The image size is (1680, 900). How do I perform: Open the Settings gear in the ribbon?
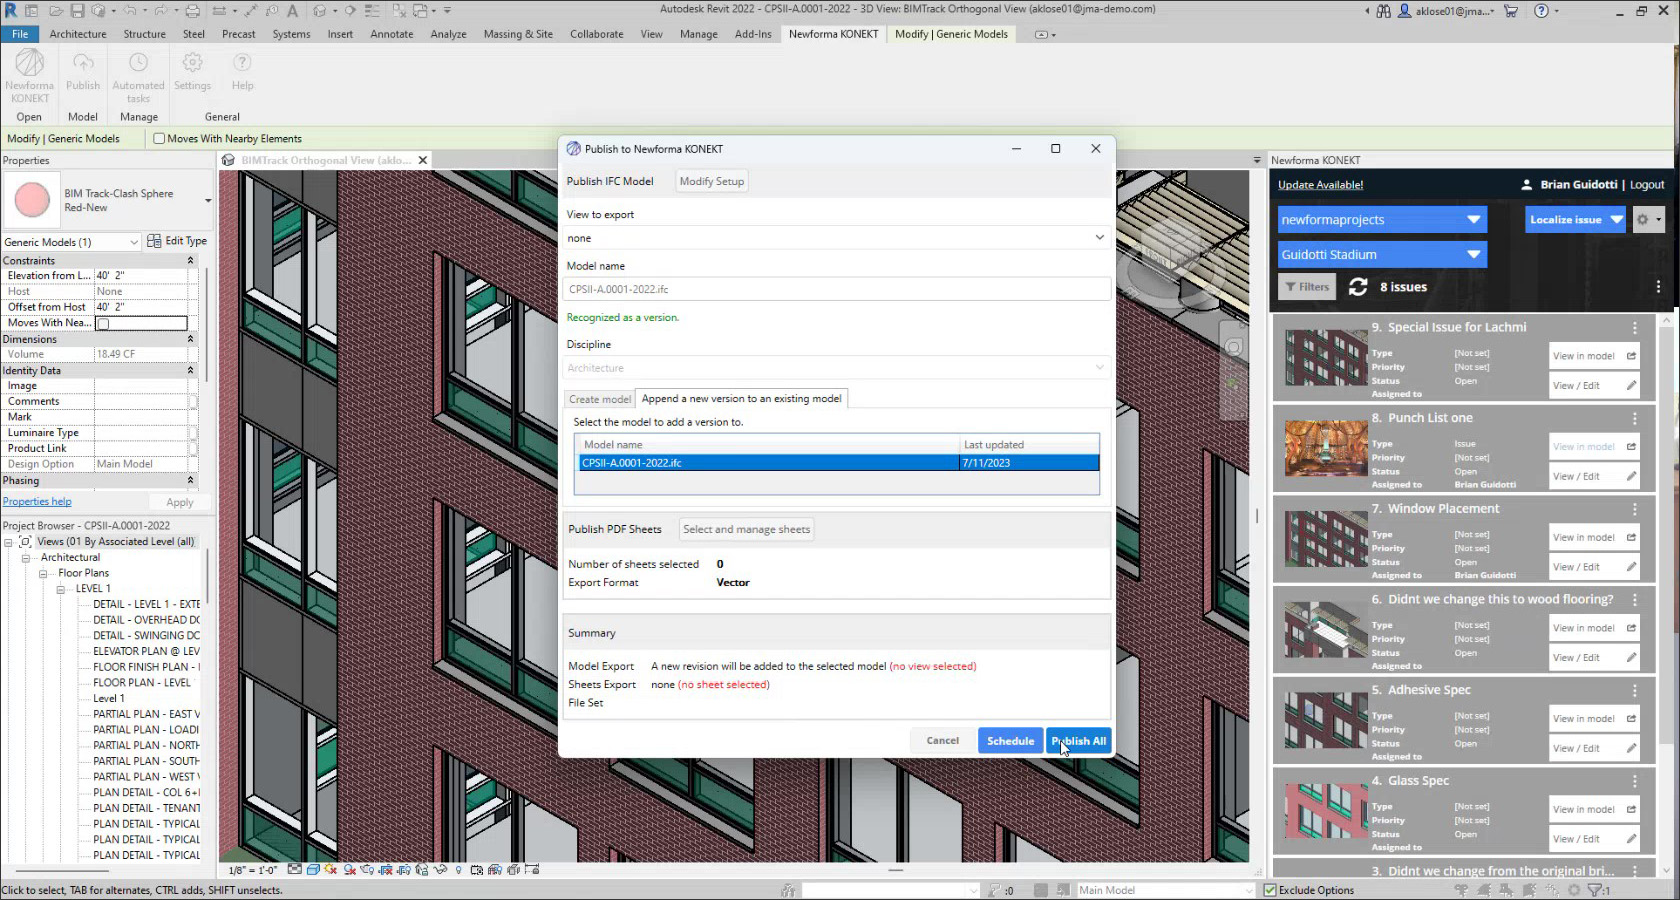[192, 71]
